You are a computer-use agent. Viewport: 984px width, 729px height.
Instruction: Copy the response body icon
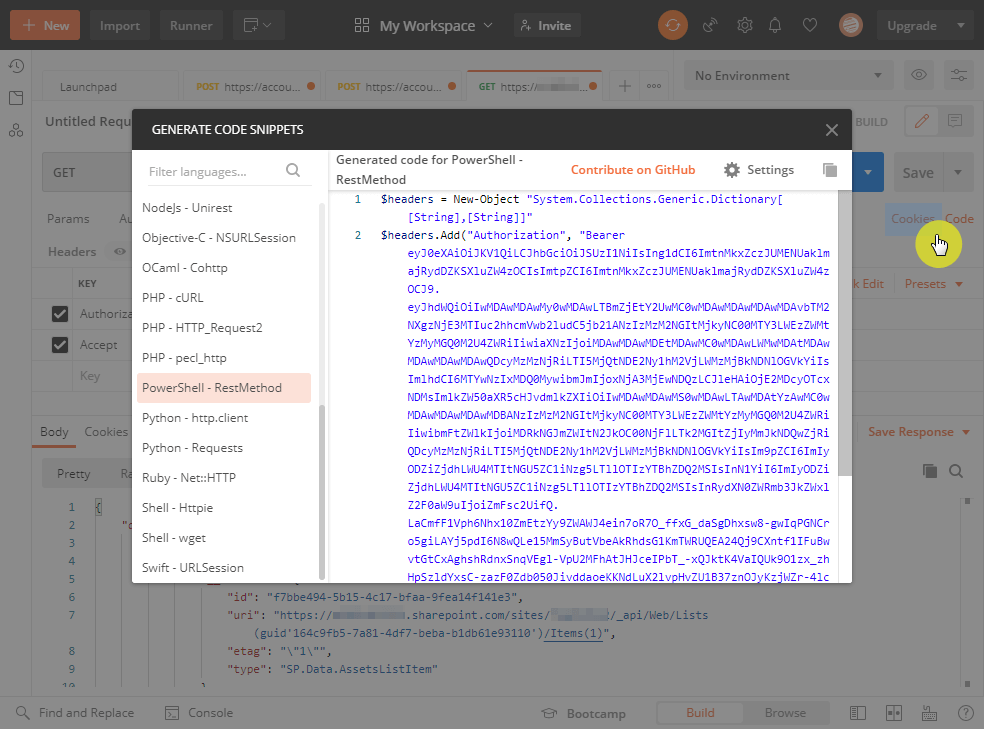click(x=929, y=471)
